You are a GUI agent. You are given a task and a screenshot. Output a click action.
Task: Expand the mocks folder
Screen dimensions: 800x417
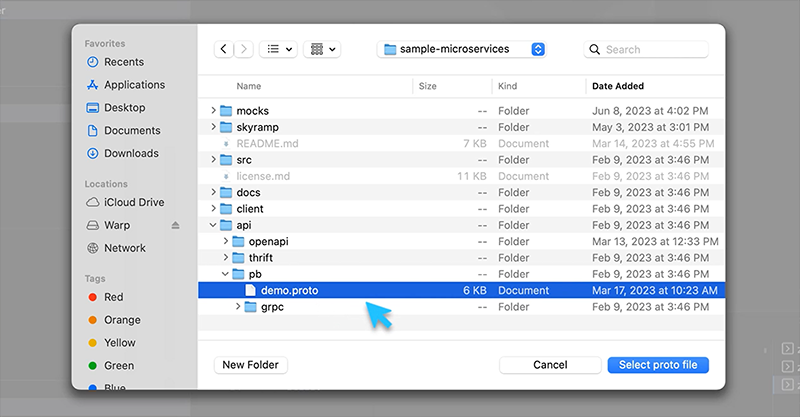(x=213, y=110)
